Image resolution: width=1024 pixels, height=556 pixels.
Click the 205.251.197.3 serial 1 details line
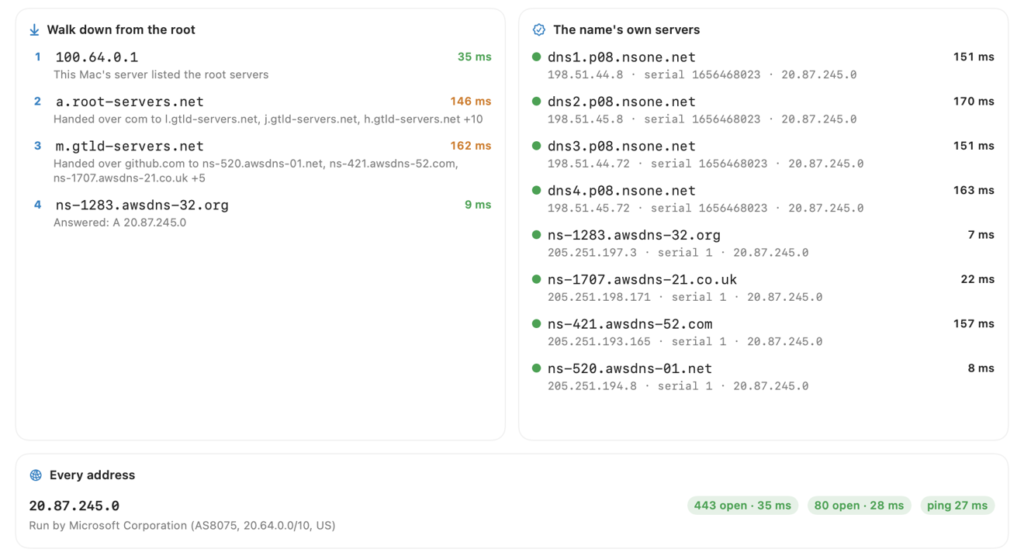[x=678, y=252]
